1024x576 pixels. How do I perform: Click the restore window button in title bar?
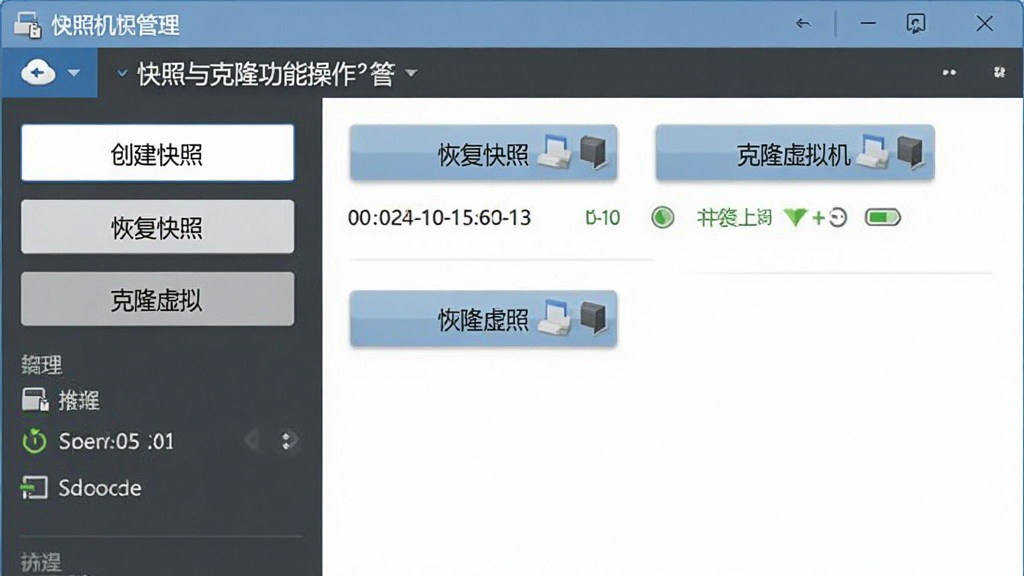coord(916,24)
